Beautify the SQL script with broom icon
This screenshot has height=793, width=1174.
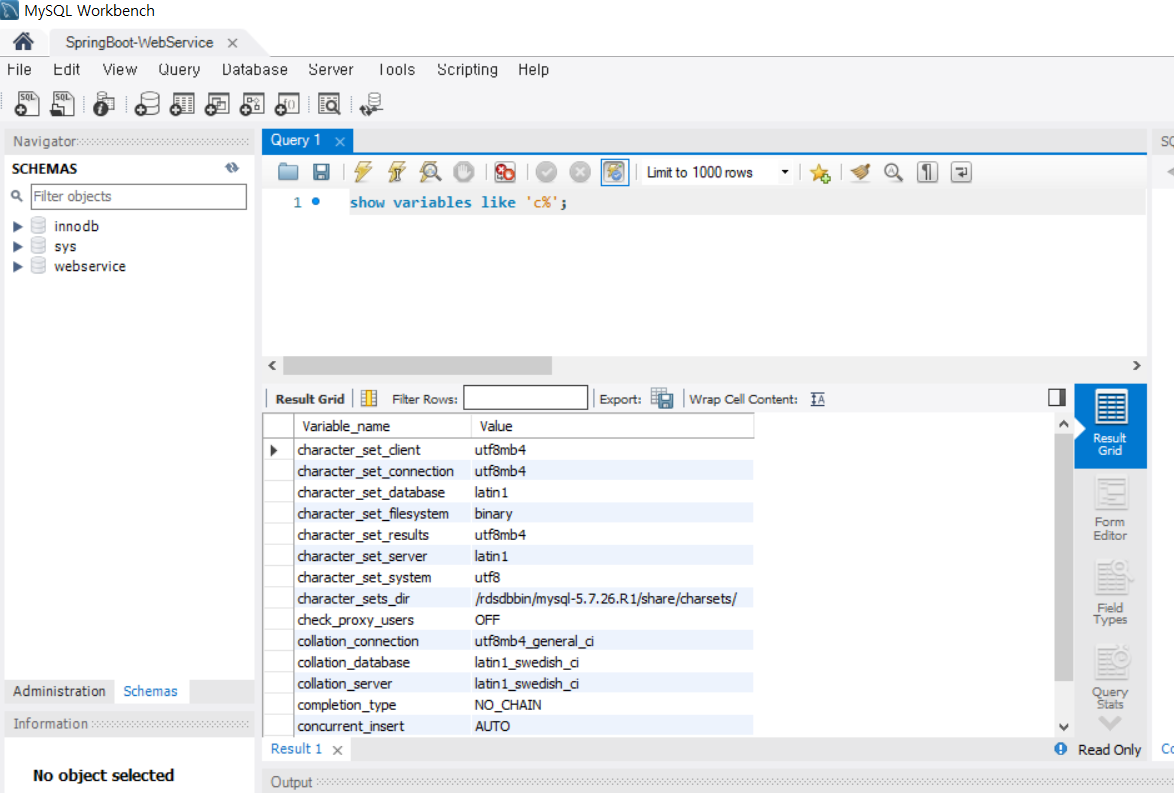(860, 172)
